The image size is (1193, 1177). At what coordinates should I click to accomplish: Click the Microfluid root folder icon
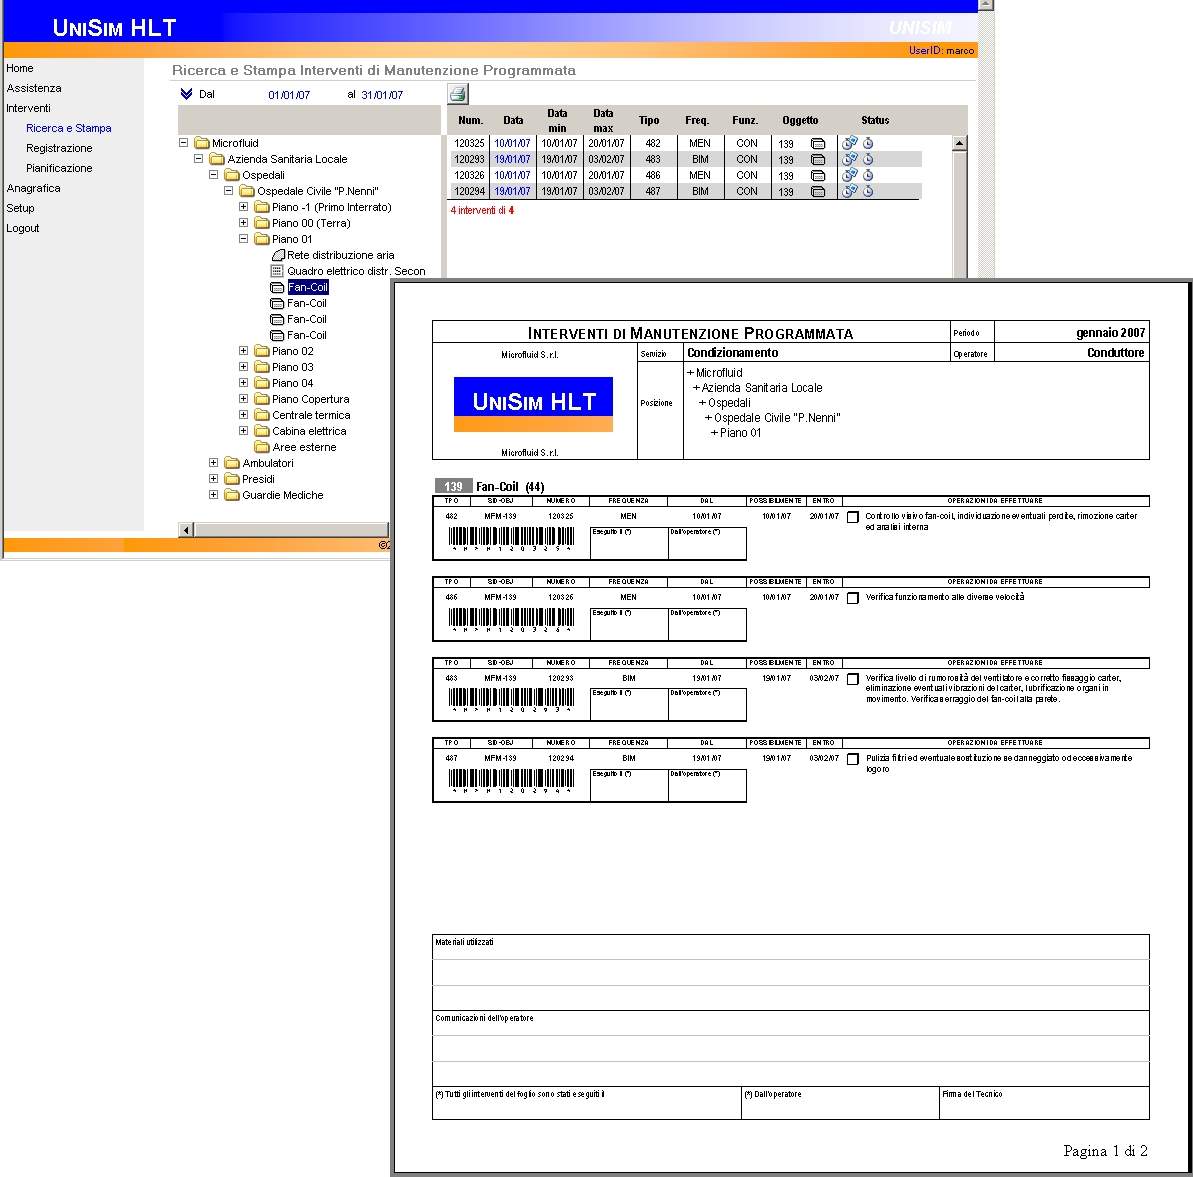pos(202,143)
